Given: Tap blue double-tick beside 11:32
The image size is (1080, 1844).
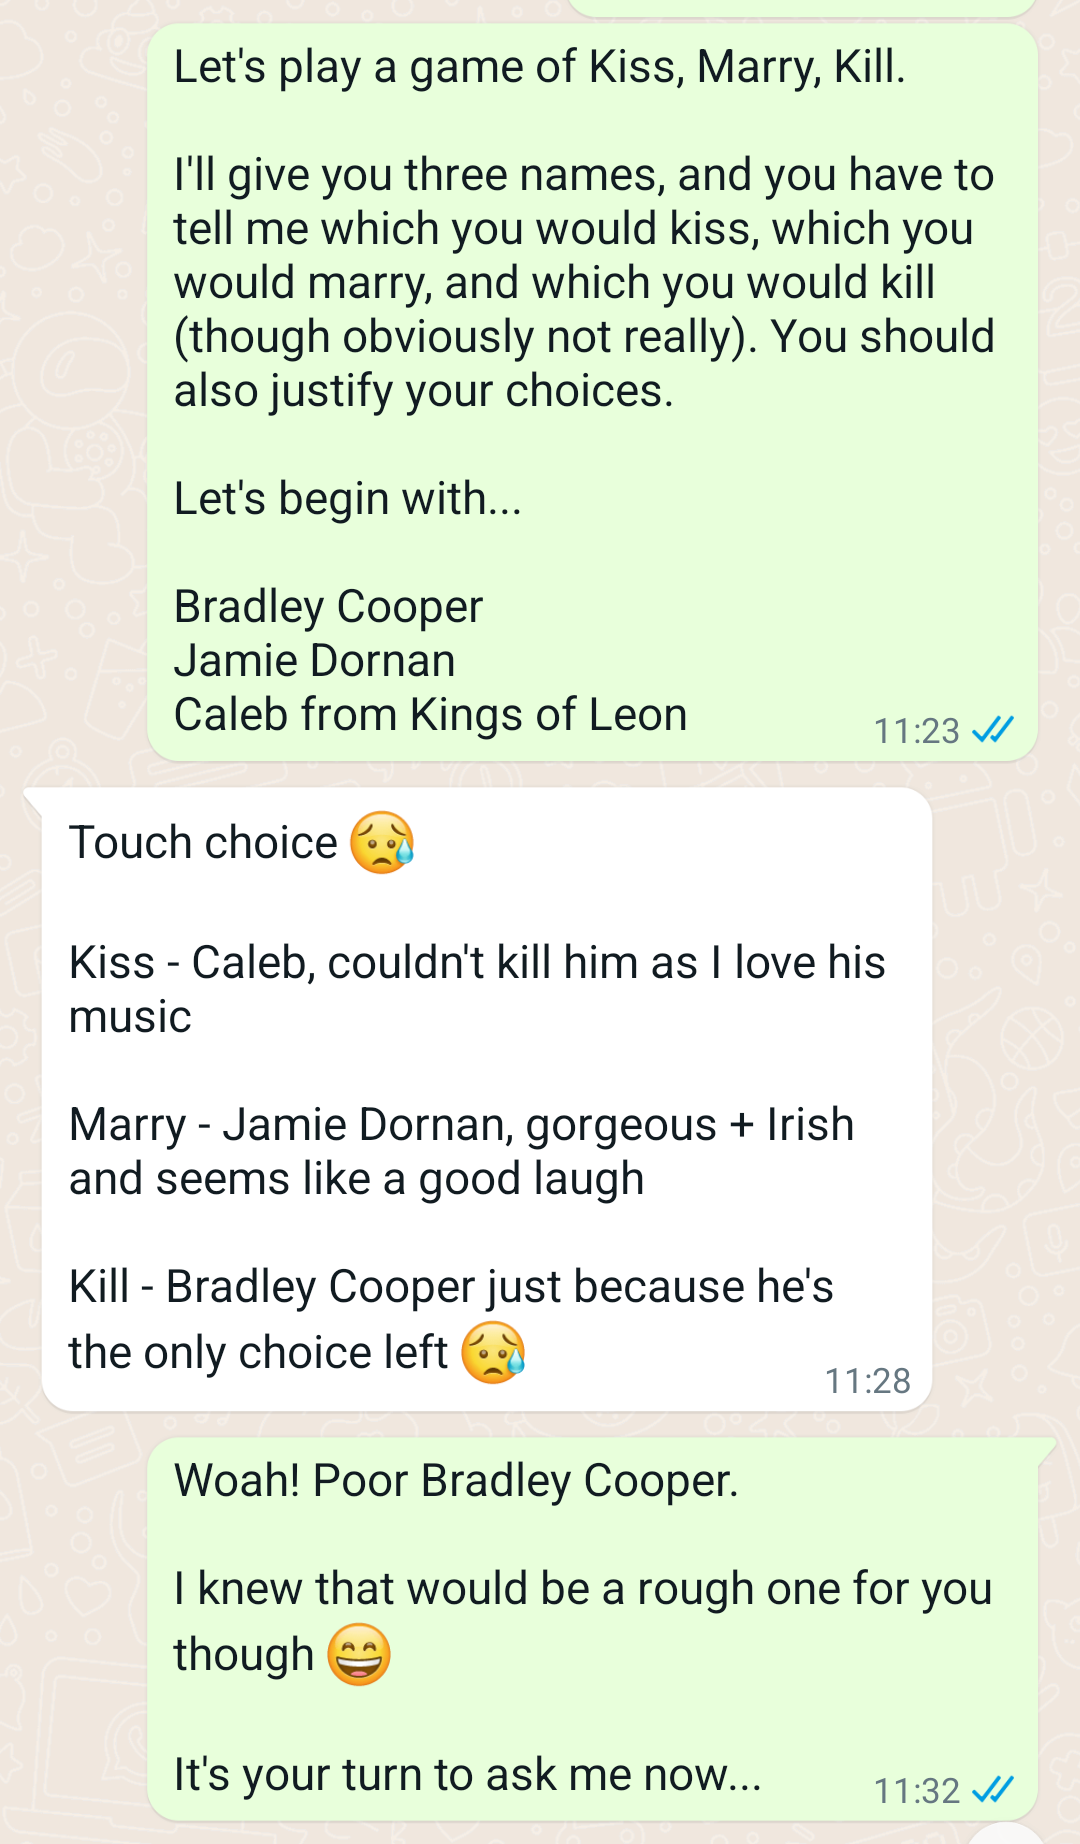Looking at the screenshot, I should coord(993,1789).
